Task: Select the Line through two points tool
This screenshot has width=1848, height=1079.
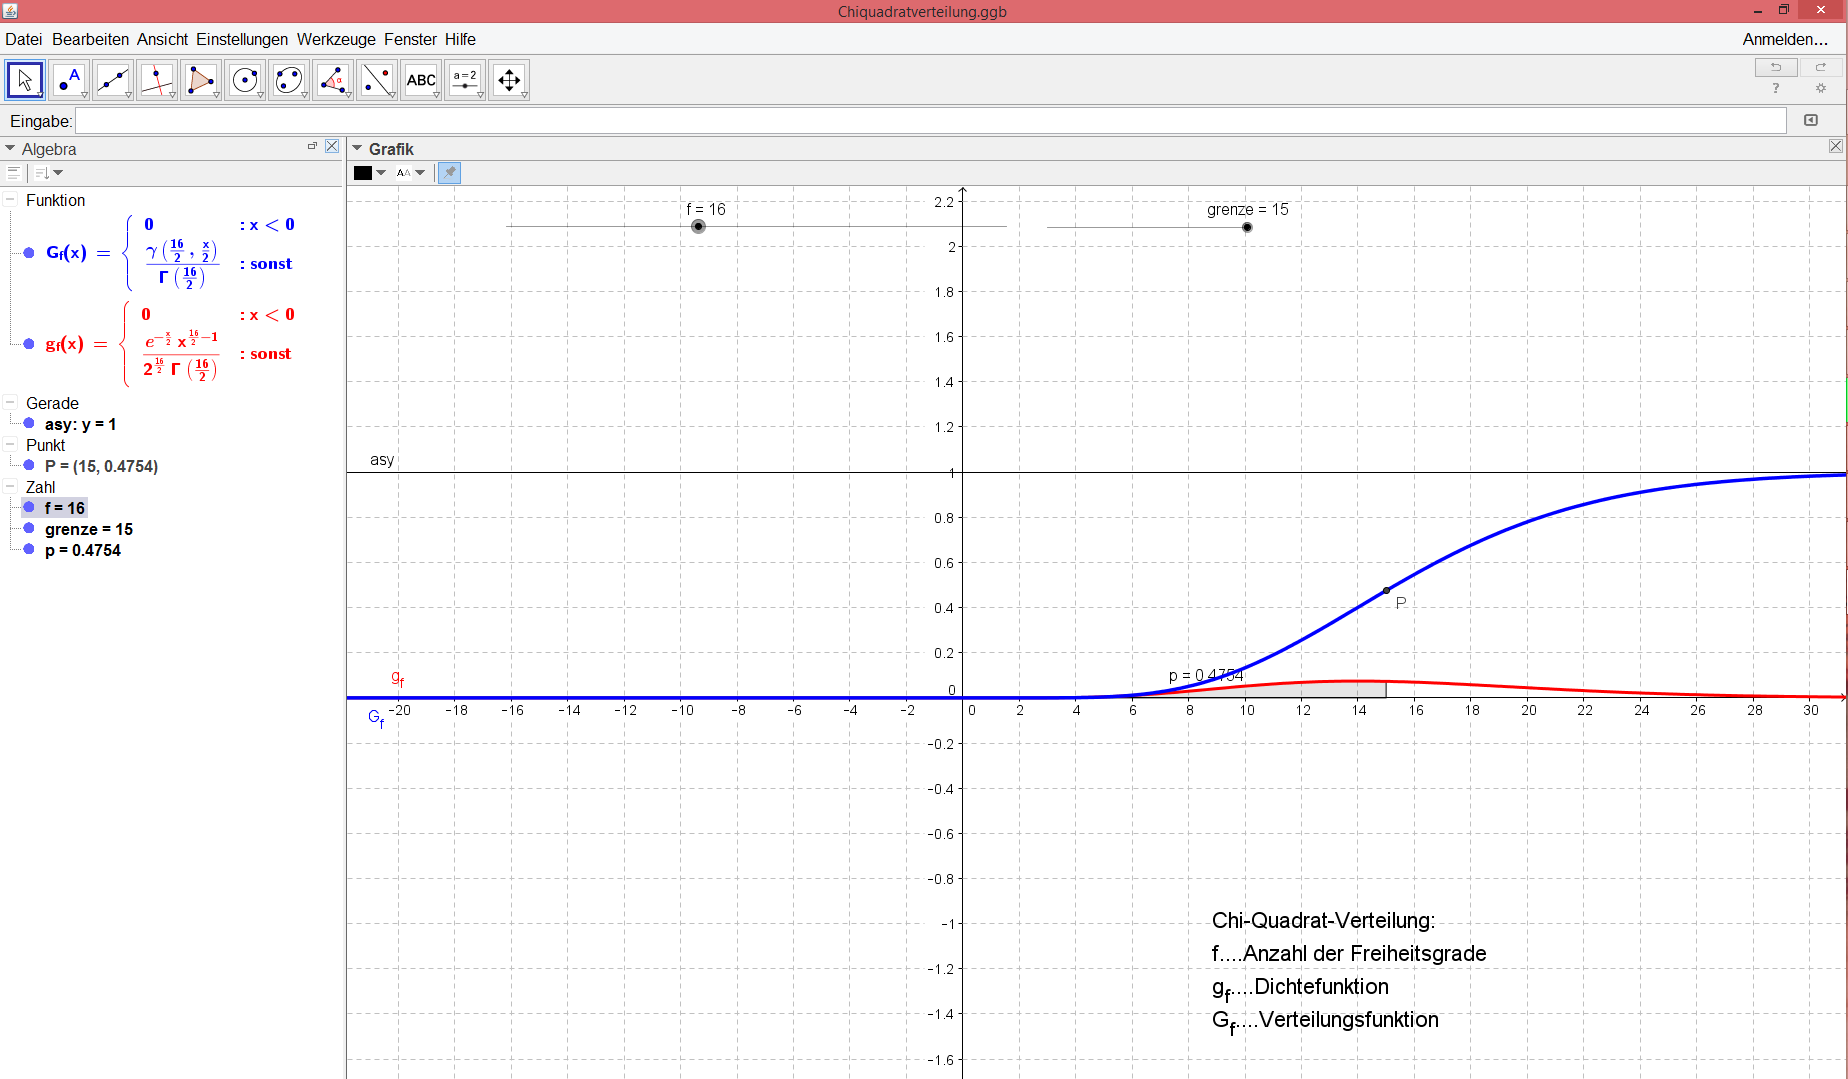Action: coord(113,80)
